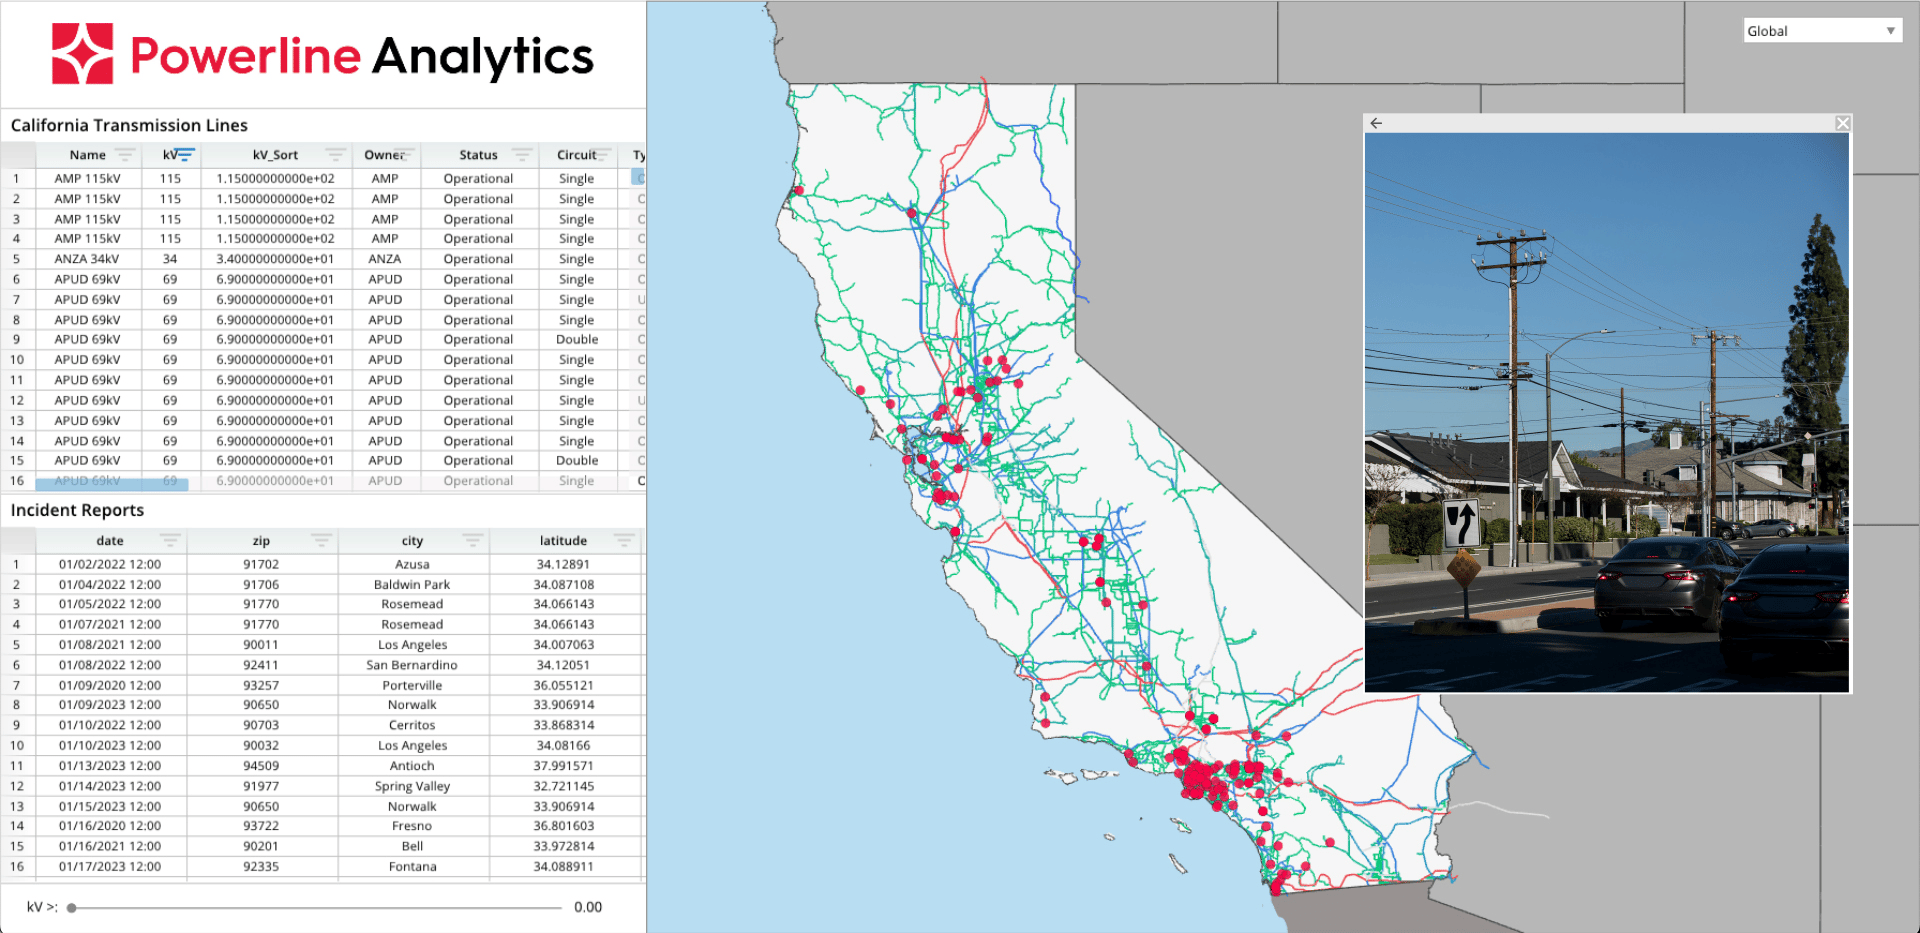Open the date column filter icon
This screenshot has height=933, width=1920.
coord(170,541)
